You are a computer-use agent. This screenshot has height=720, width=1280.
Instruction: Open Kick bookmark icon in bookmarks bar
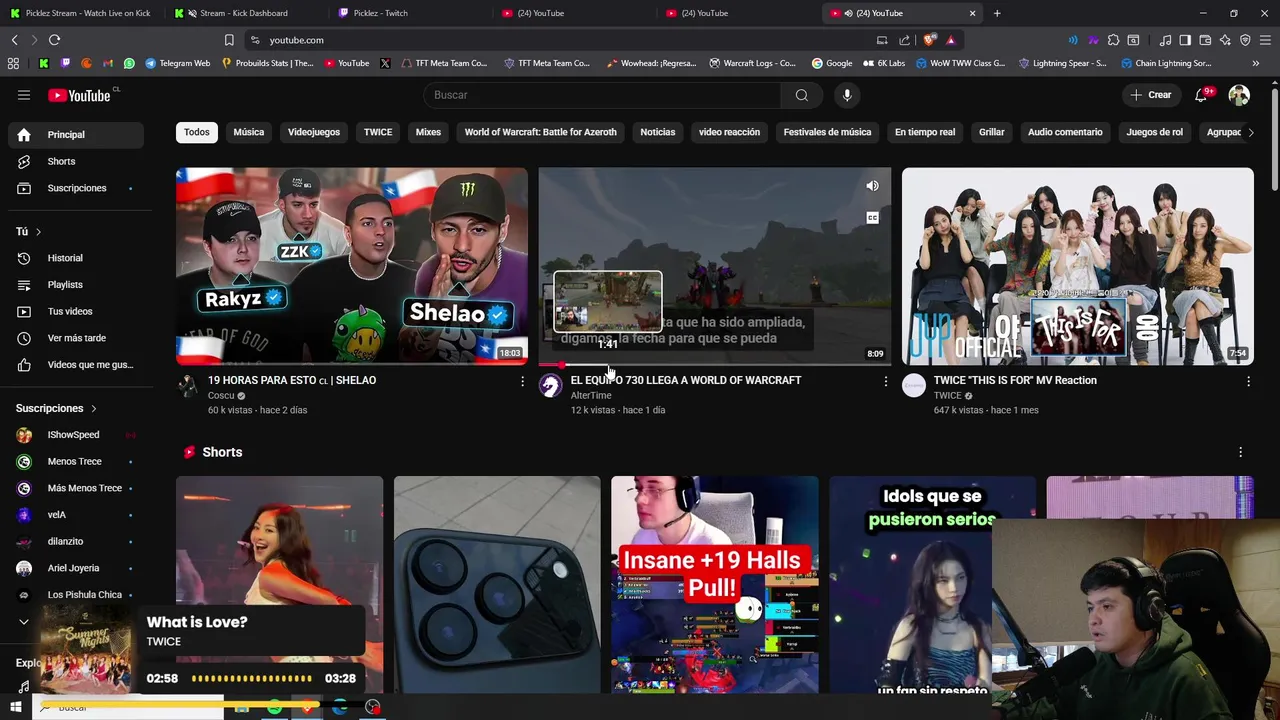point(43,63)
